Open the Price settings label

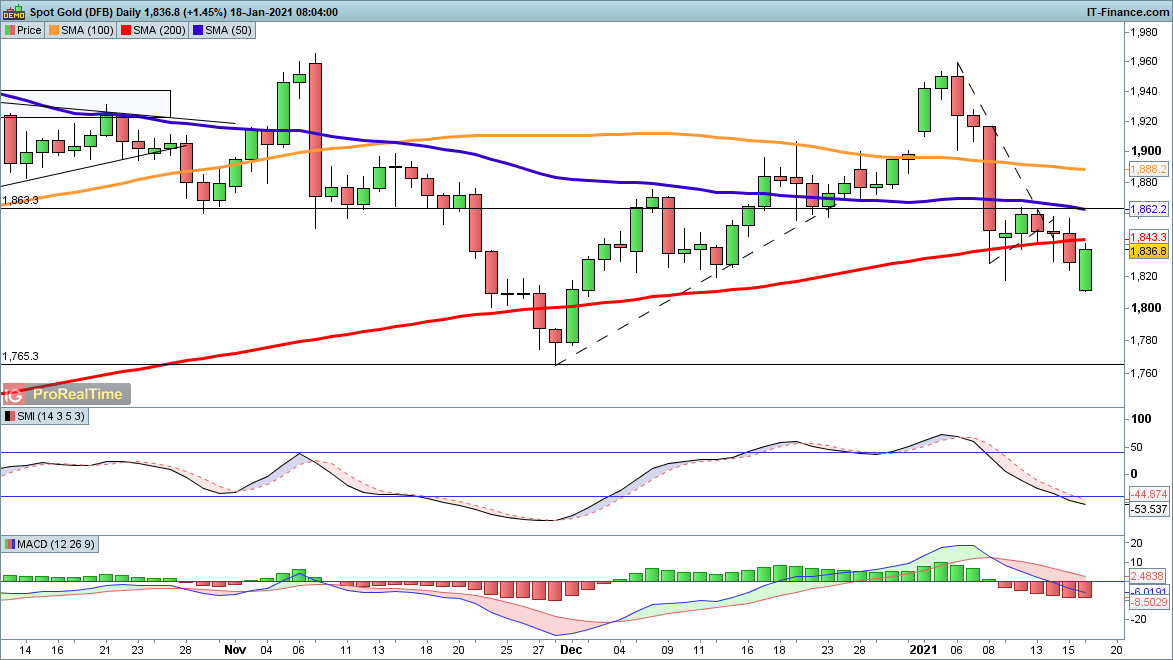pyautogui.click(x=29, y=30)
